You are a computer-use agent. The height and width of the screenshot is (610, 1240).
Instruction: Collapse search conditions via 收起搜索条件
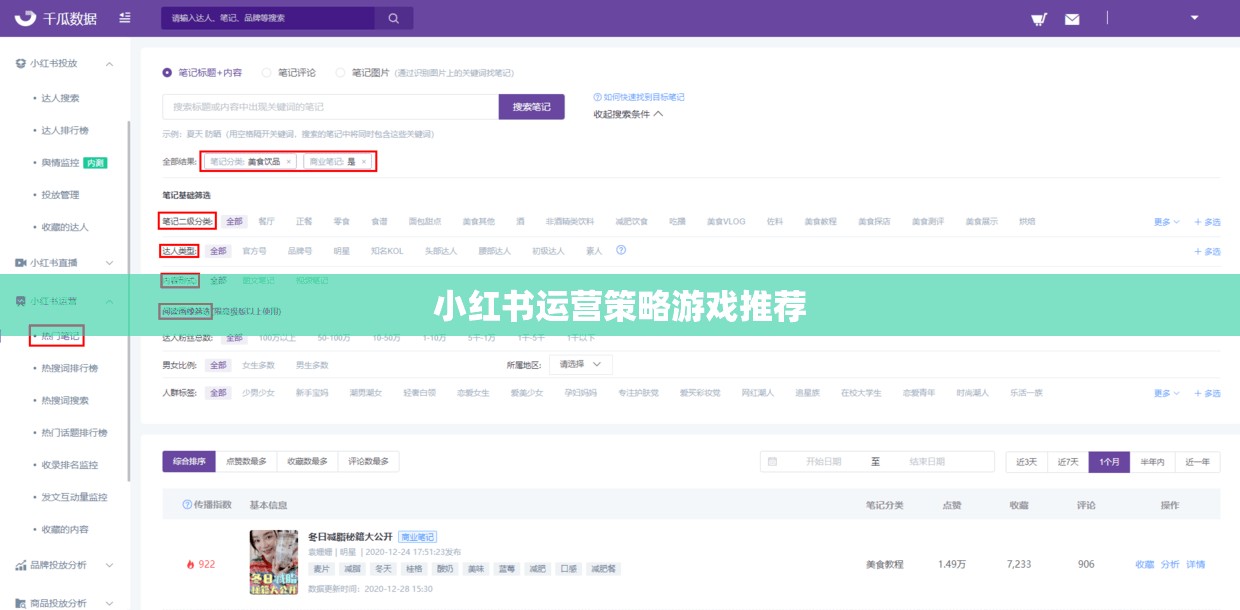coord(628,114)
